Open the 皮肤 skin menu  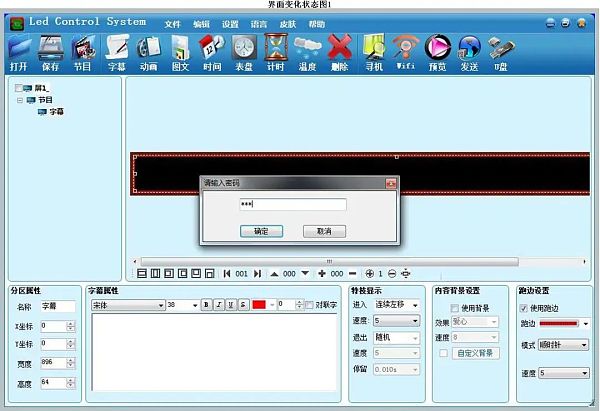click(x=288, y=23)
